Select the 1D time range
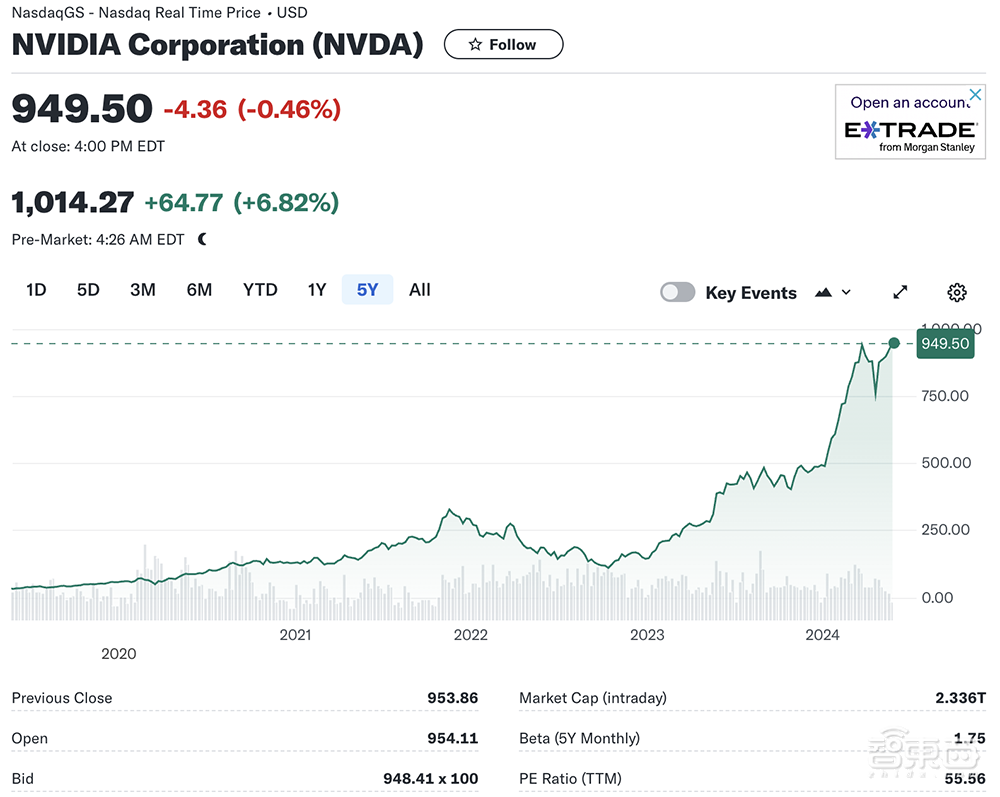 36,290
